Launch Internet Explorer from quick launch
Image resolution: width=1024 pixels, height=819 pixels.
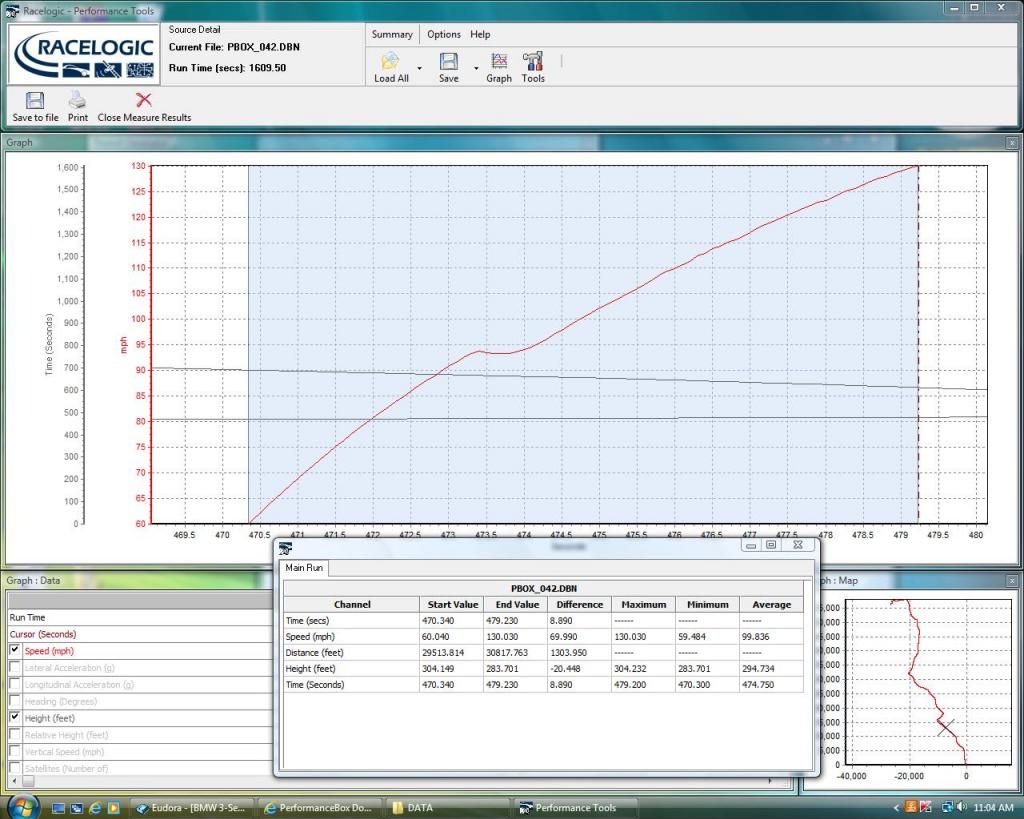click(95, 808)
